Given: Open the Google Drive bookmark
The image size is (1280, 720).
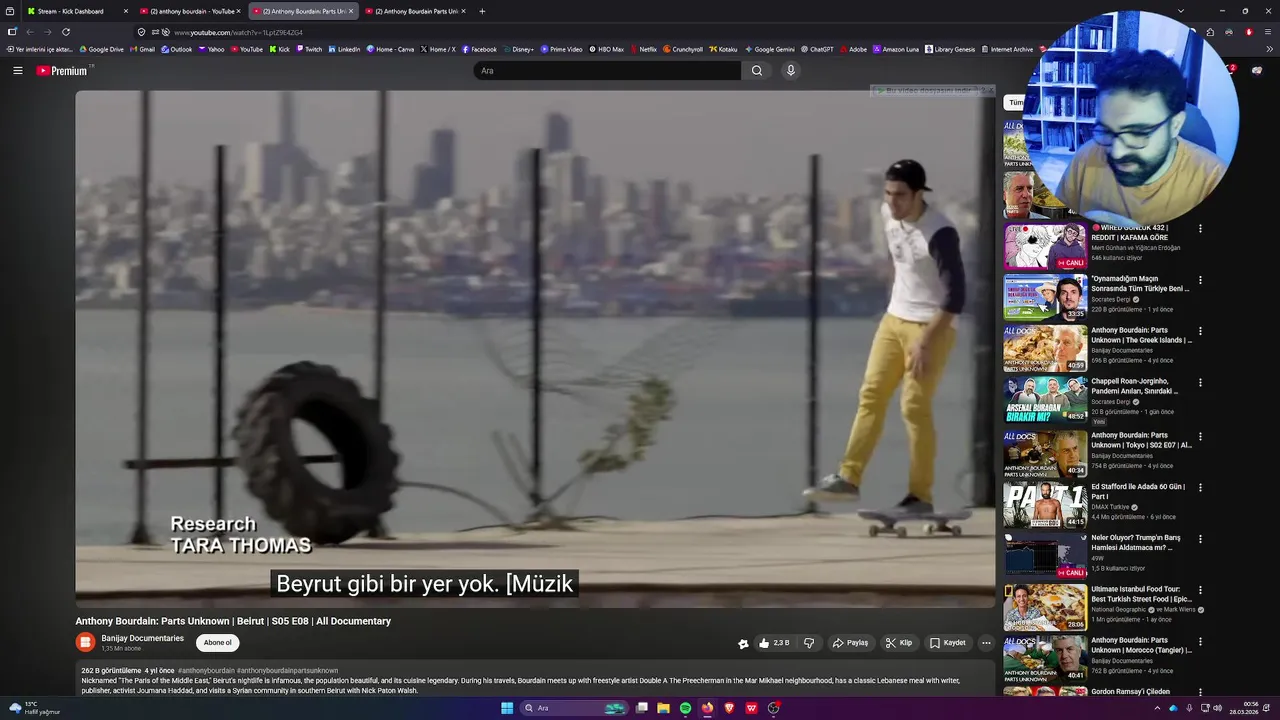Looking at the screenshot, I should (x=101, y=49).
